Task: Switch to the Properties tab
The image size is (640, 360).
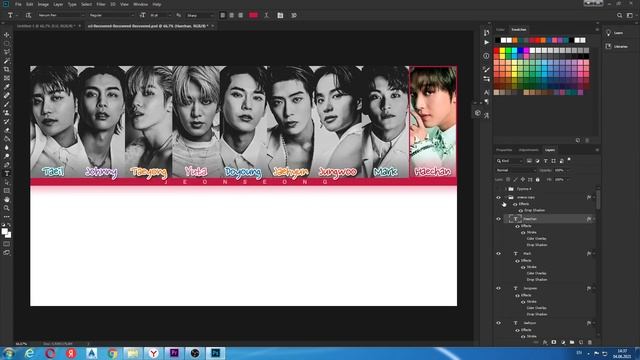Action: click(x=504, y=150)
